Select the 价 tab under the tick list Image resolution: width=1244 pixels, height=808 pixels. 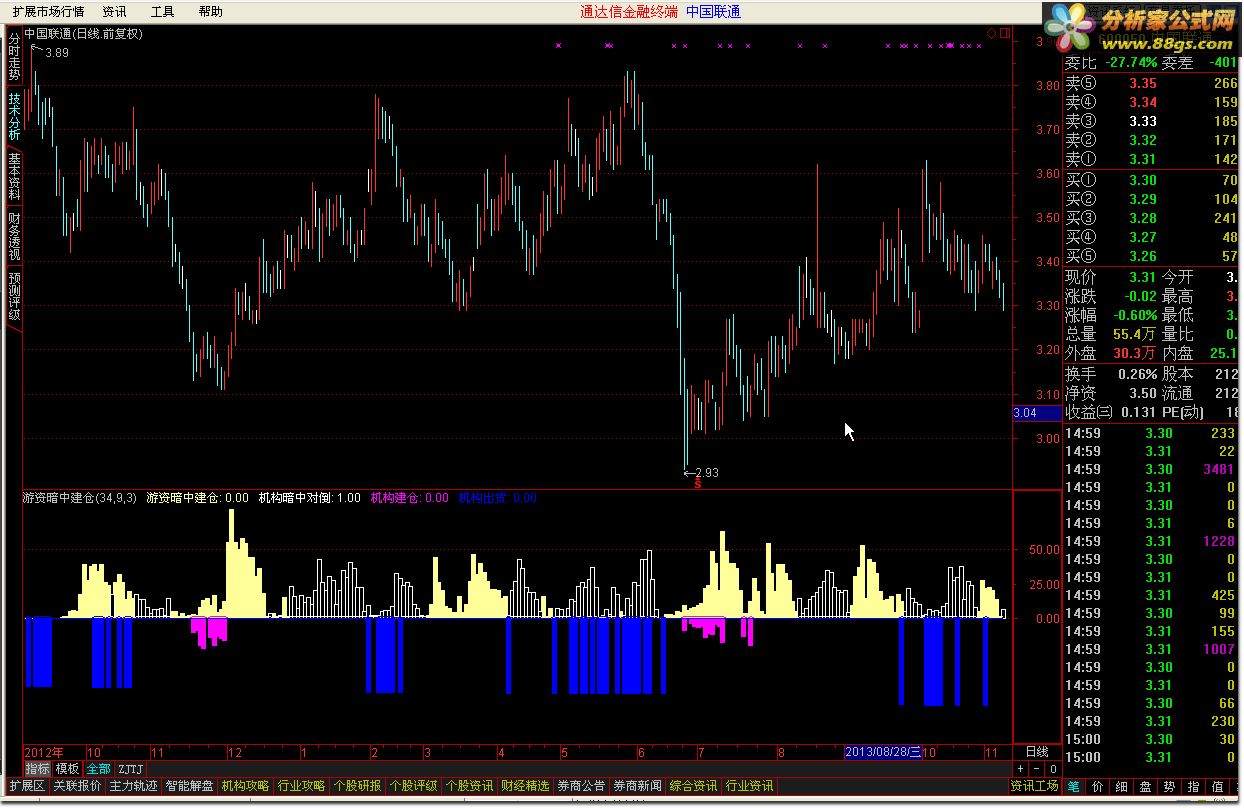click(x=1098, y=787)
